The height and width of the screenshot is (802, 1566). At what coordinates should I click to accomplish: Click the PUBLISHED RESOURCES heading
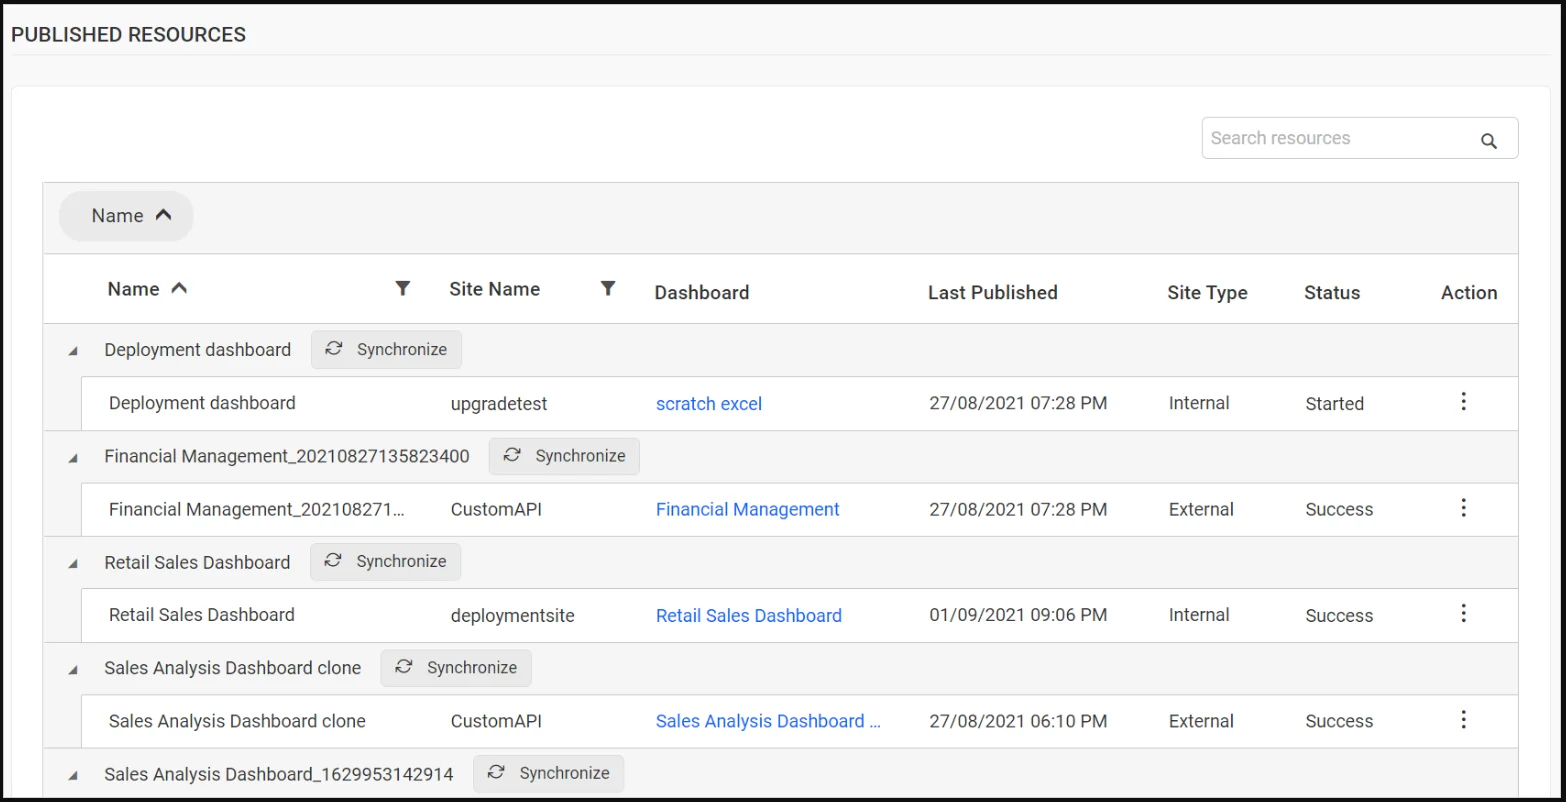(x=128, y=35)
